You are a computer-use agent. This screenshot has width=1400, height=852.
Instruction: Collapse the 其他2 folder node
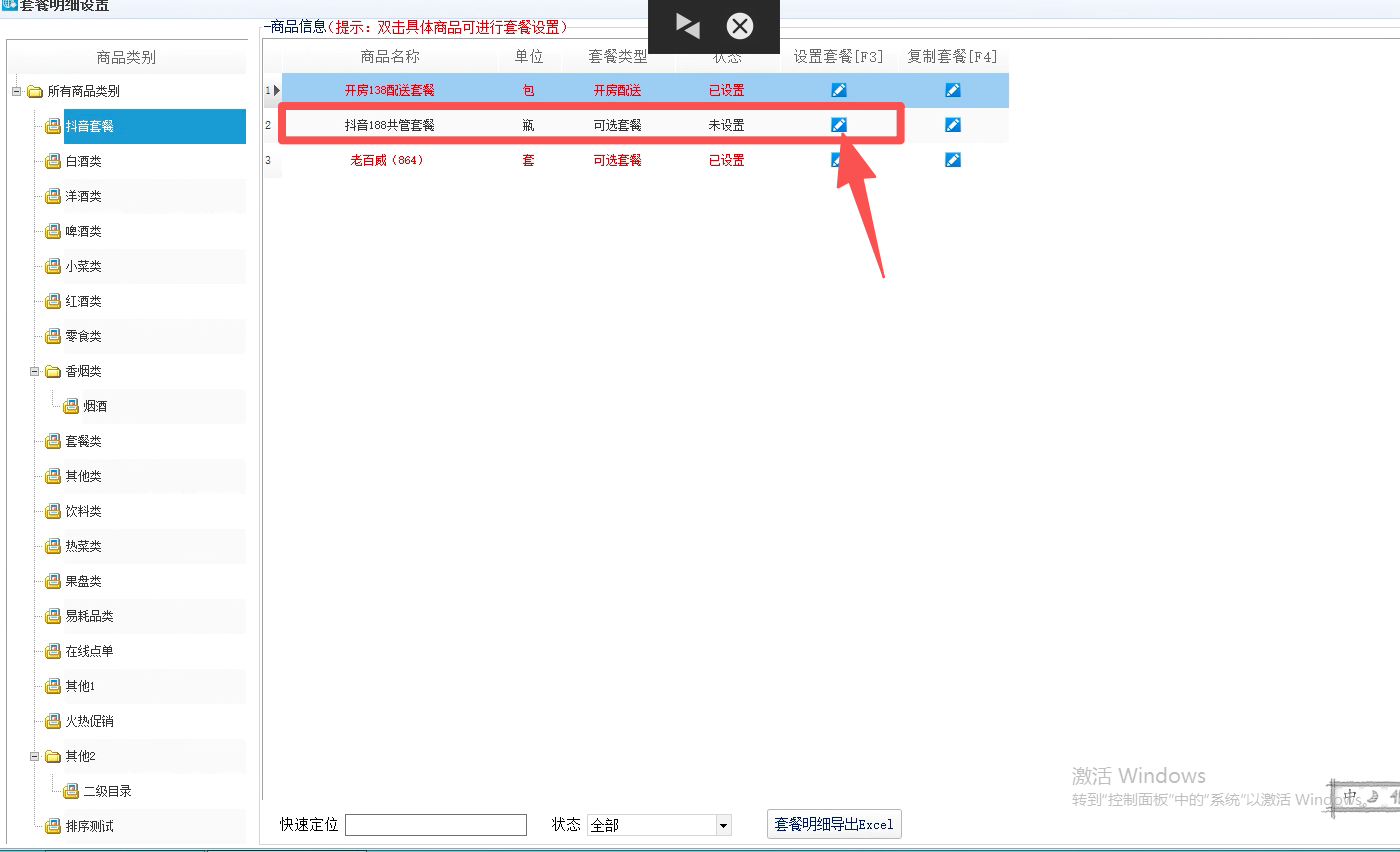35,756
